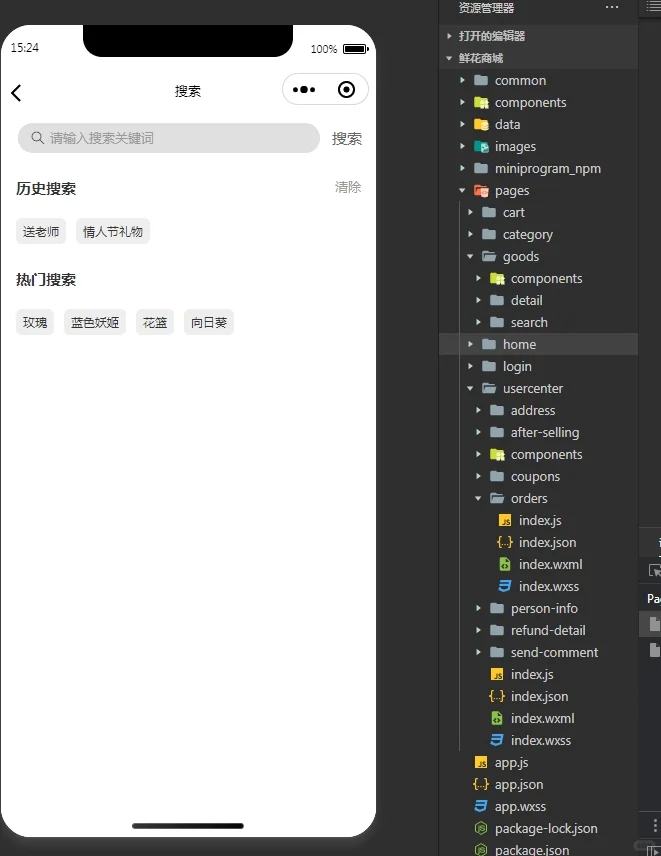Click the components folder icon under goods

497,278
